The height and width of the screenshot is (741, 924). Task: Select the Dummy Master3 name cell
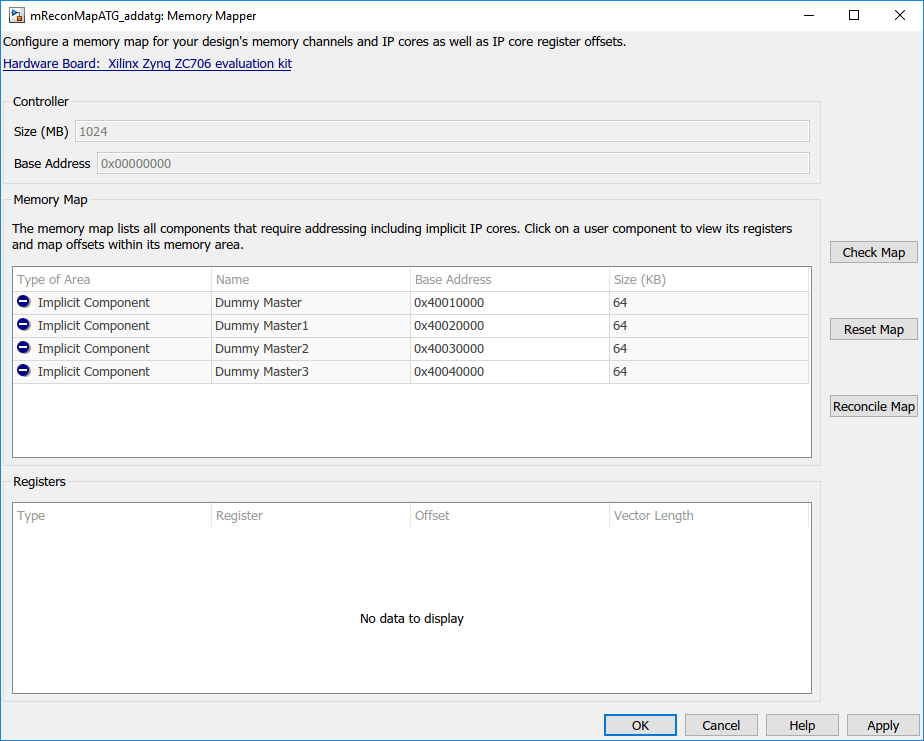click(311, 371)
